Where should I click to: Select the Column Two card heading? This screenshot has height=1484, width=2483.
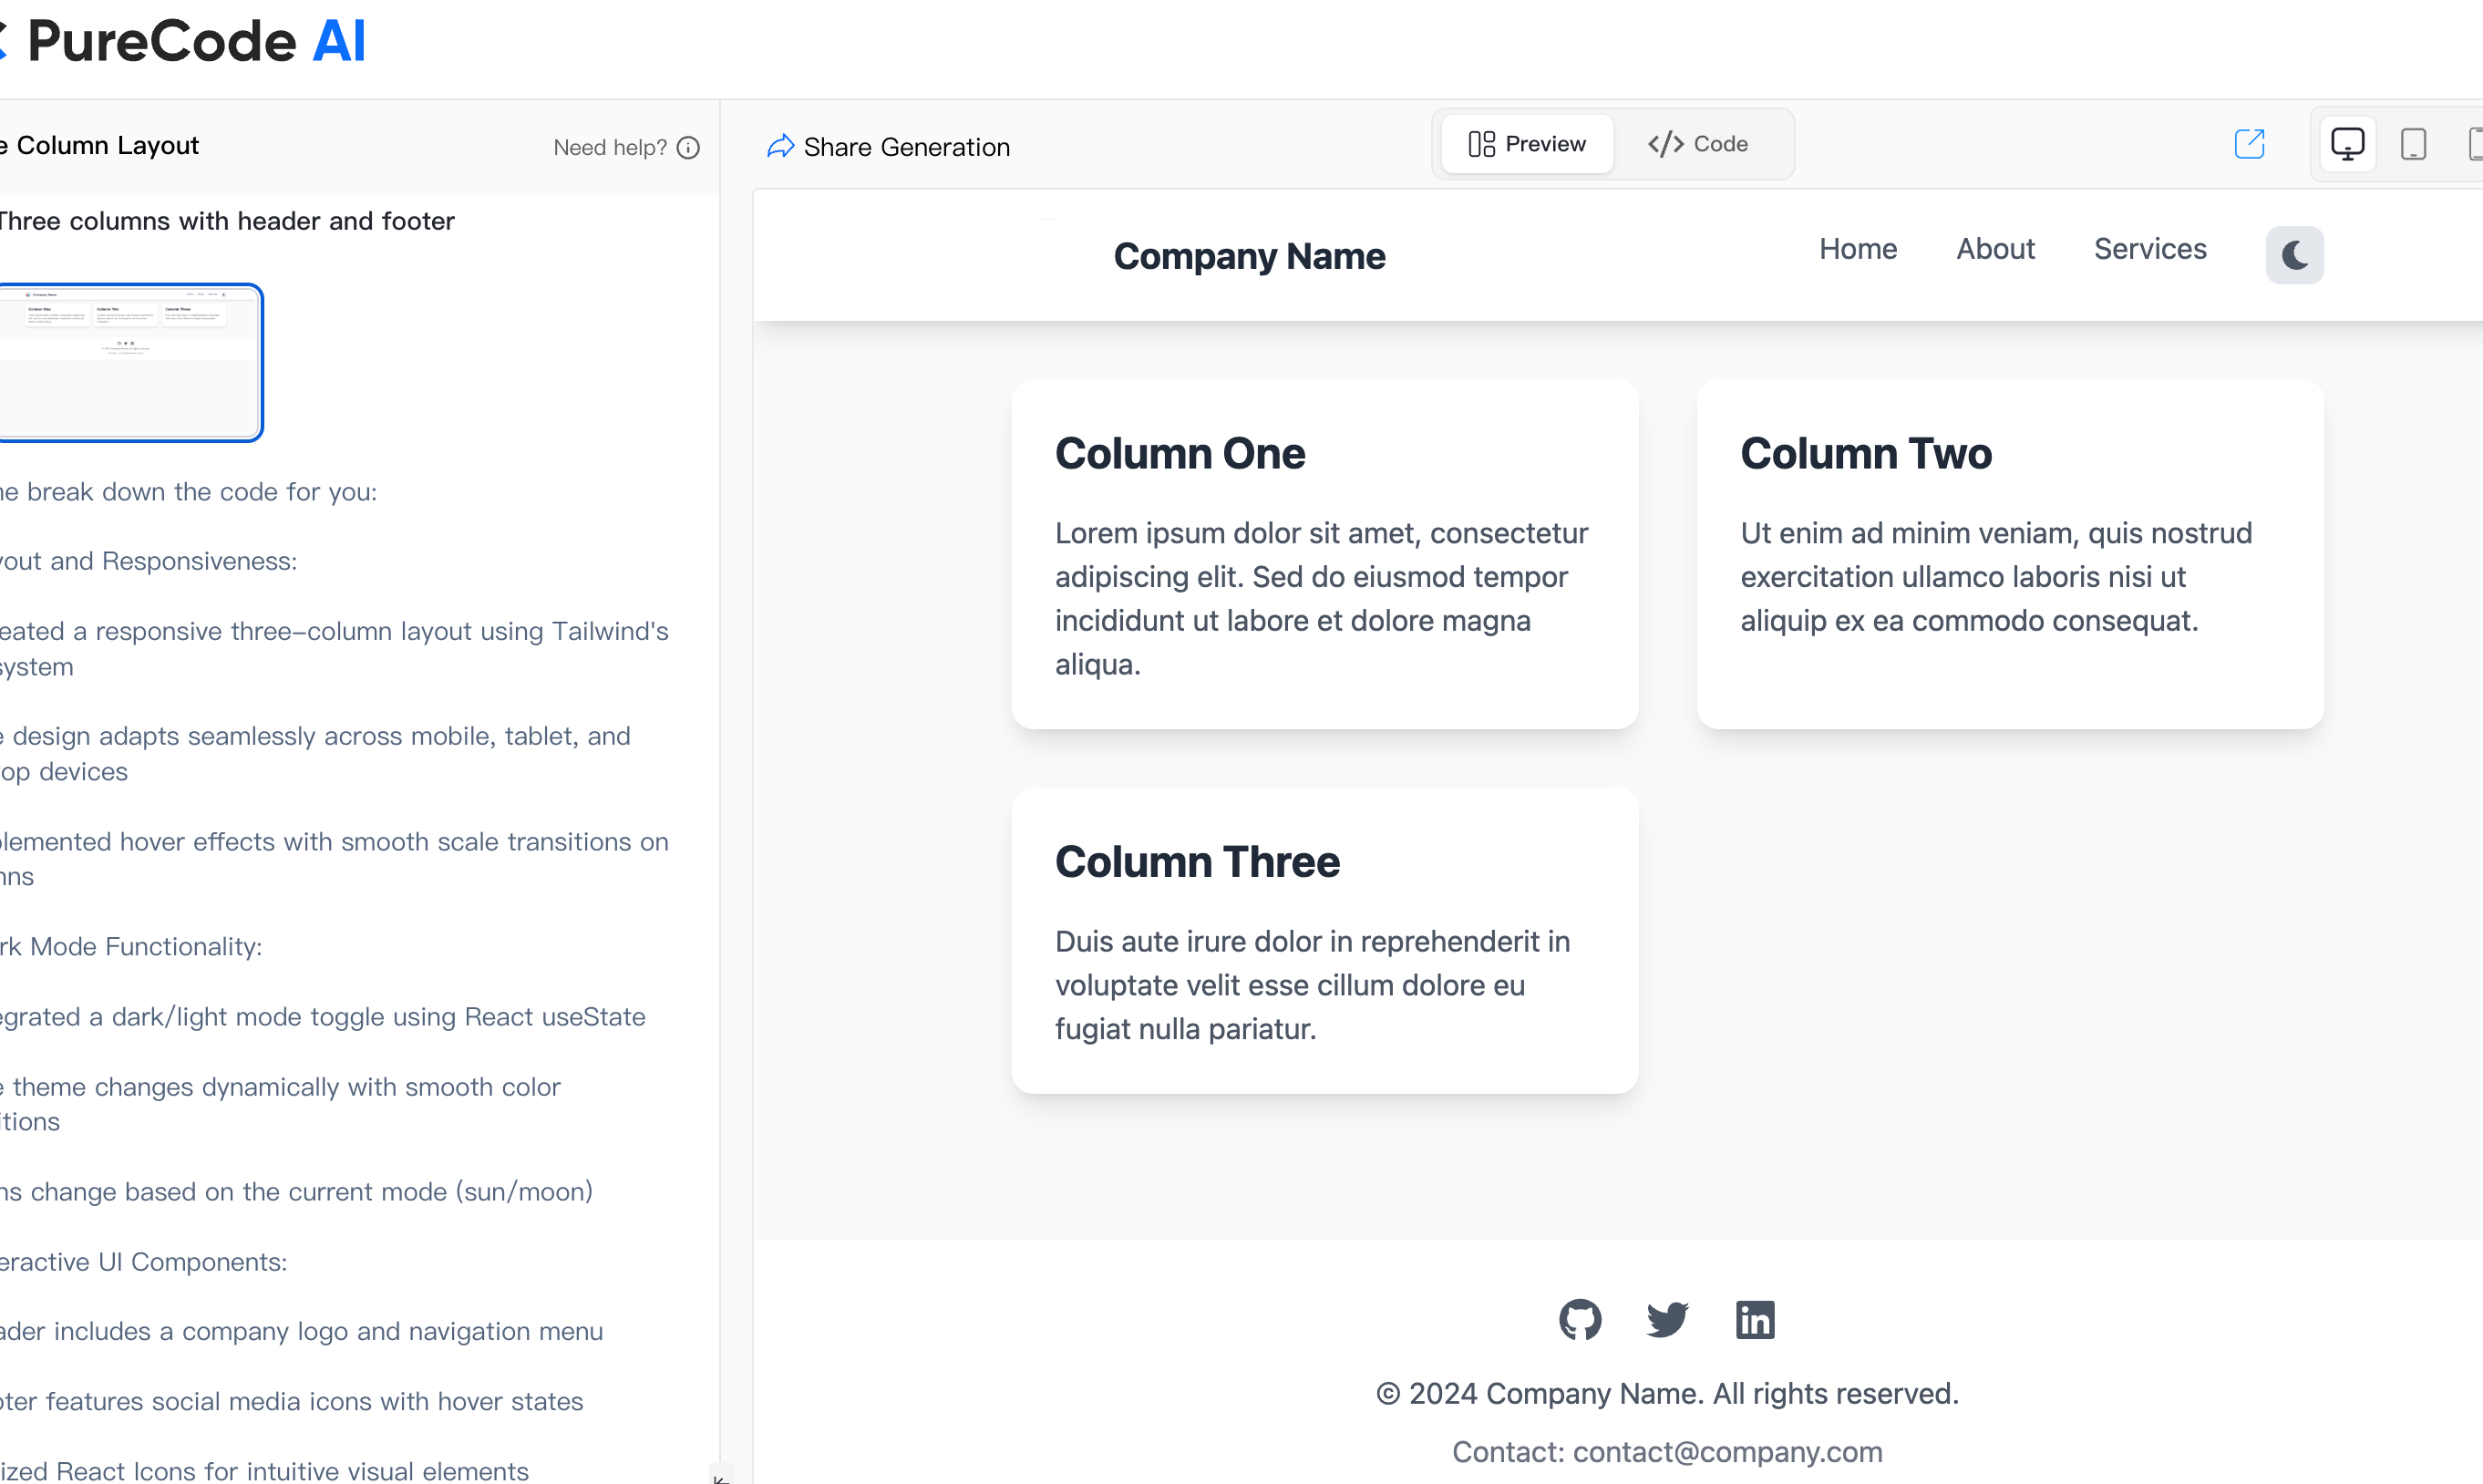(x=1866, y=453)
